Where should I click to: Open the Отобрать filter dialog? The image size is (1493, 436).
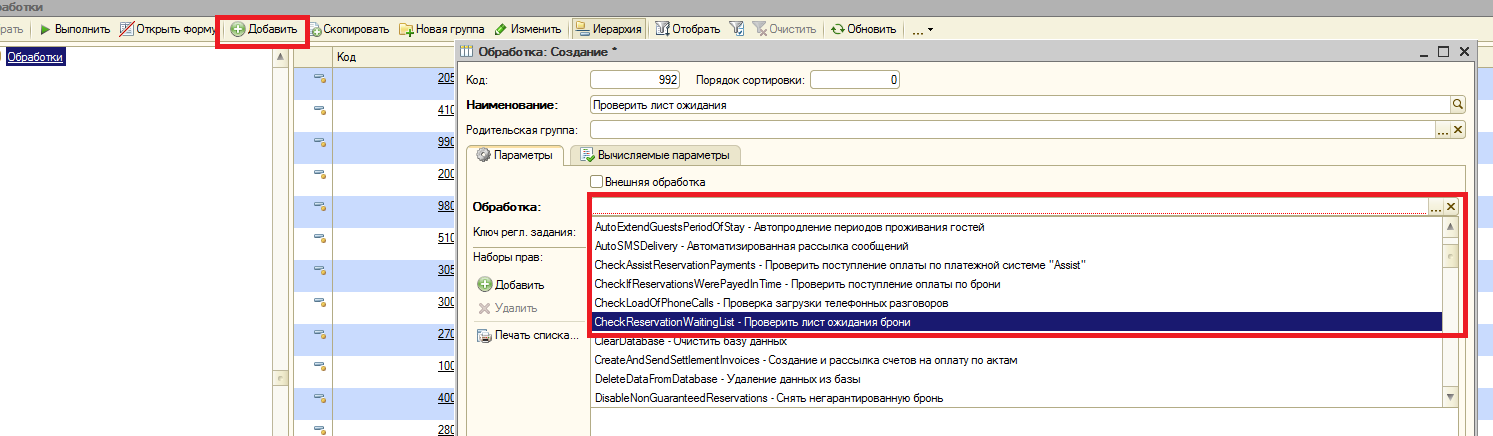click(688, 29)
